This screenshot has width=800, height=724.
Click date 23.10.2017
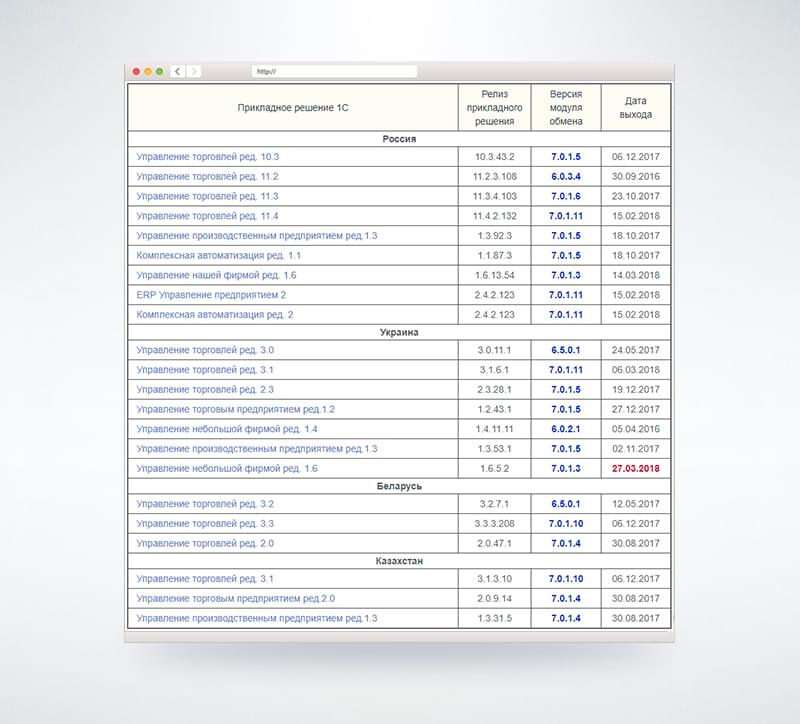tap(636, 196)
